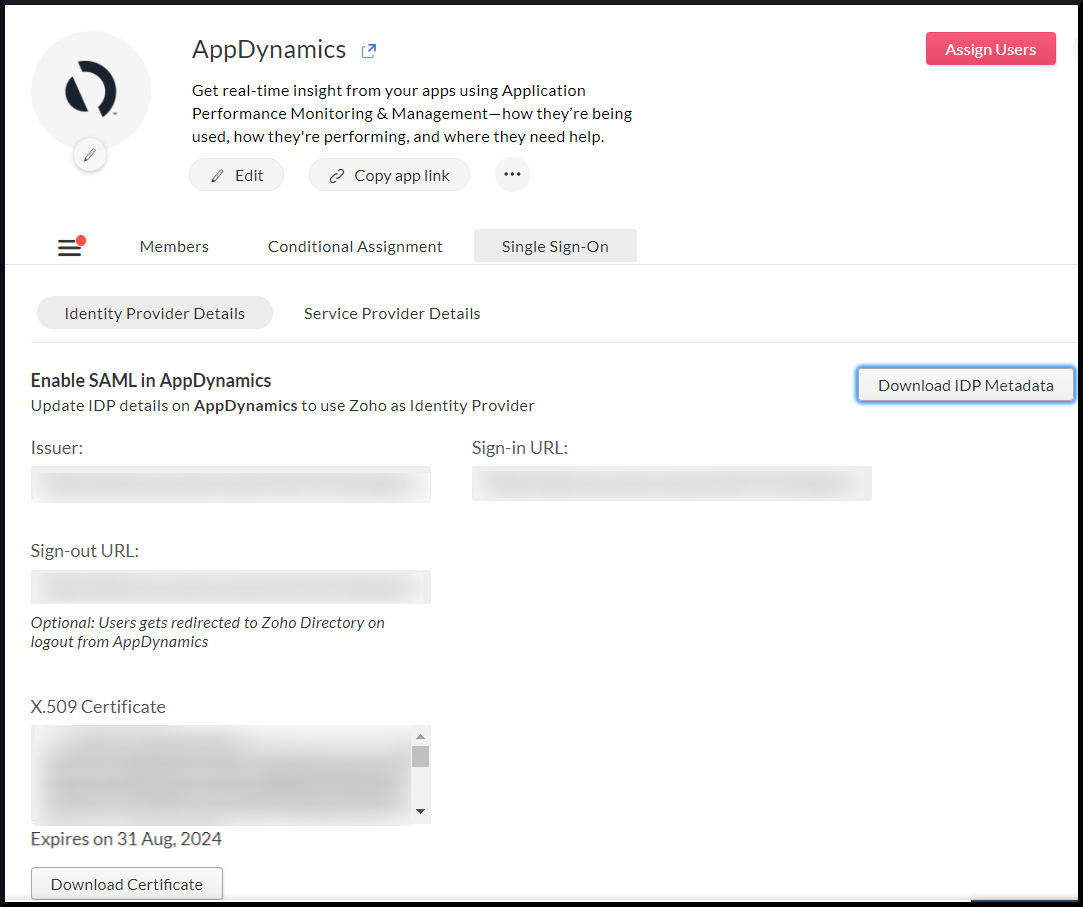Show Identity Provider Details section

tap(155, 313)
